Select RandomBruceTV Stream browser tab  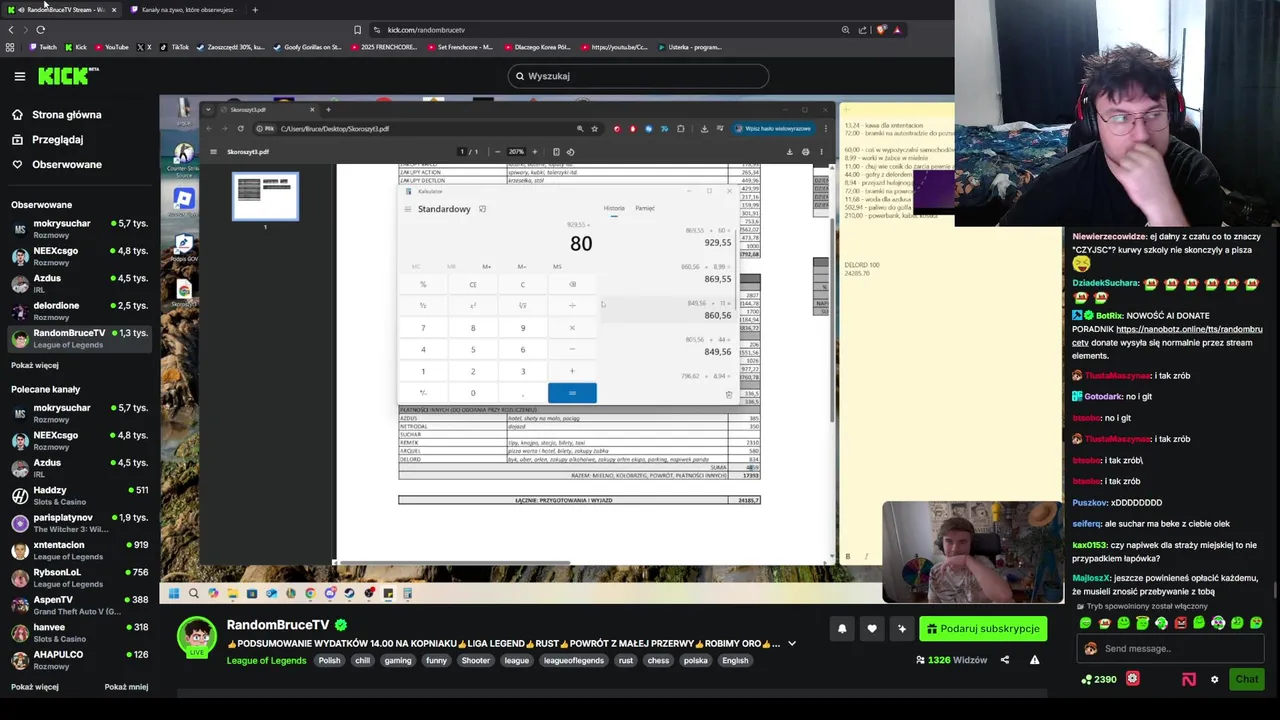click(x=60, y=10)
